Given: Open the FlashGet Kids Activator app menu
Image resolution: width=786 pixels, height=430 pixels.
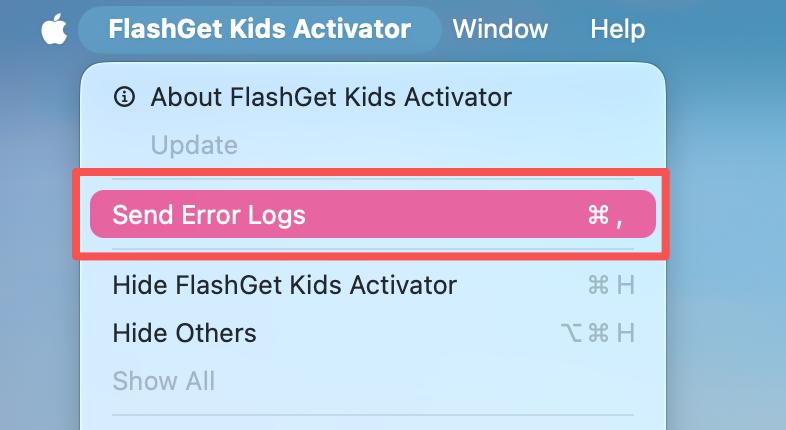Looking at the screenshot, I should click(259, 29).
